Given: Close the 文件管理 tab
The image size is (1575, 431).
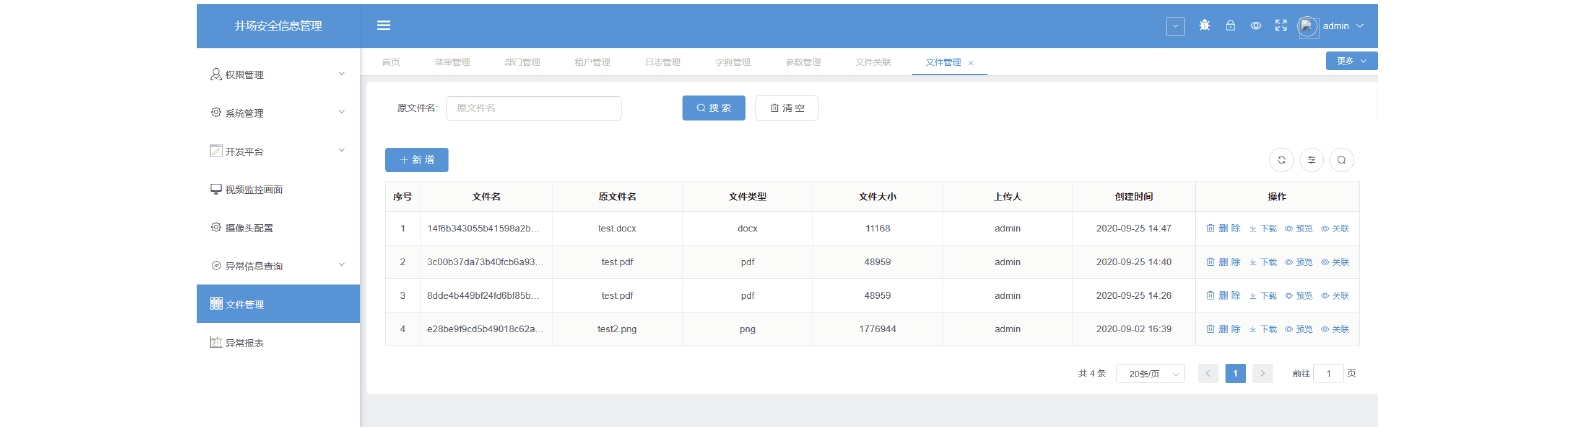Looking at the screenshot, I should [970, 63].
